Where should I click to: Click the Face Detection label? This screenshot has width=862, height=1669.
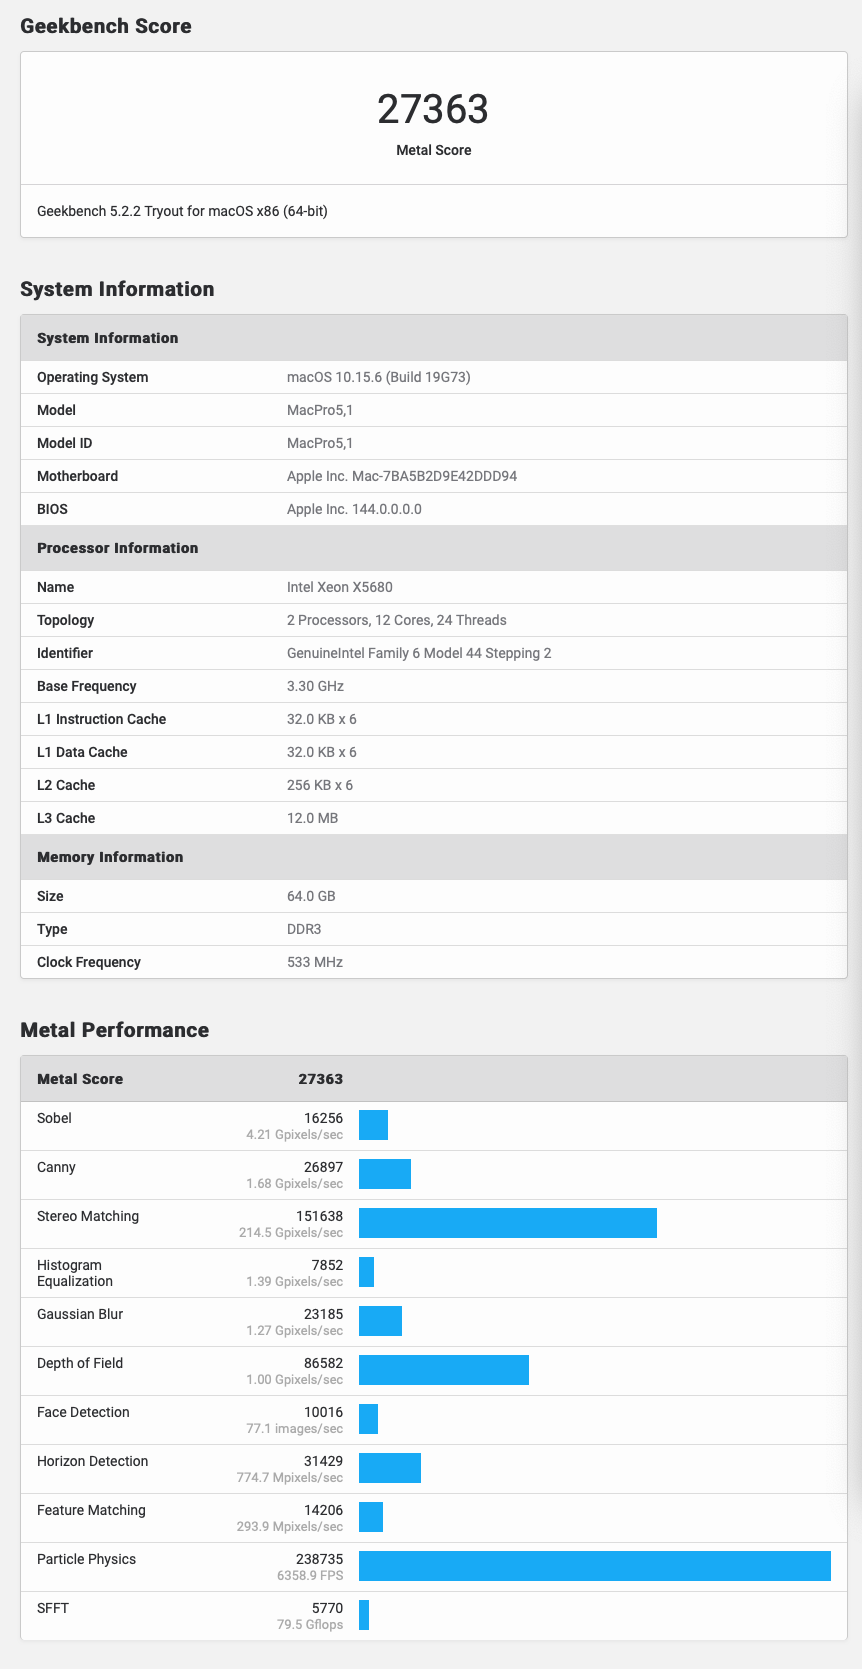point(83,1412)
